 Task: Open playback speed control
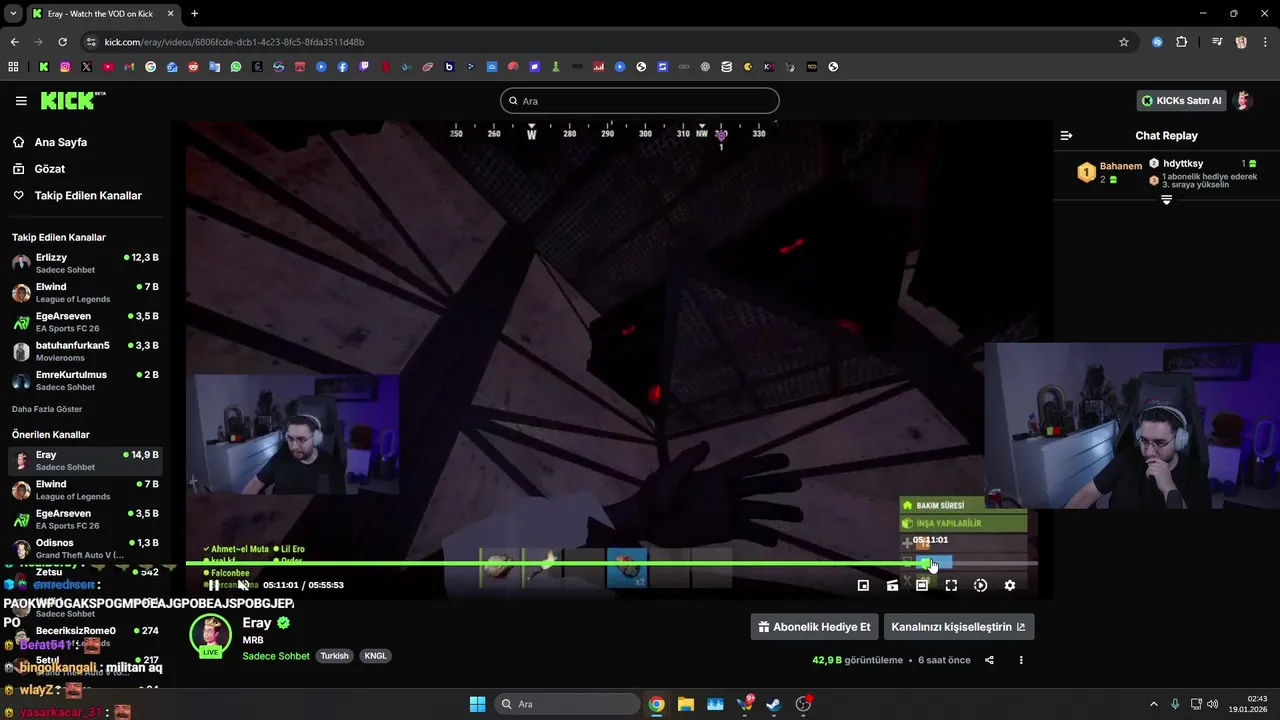(980, 585)
